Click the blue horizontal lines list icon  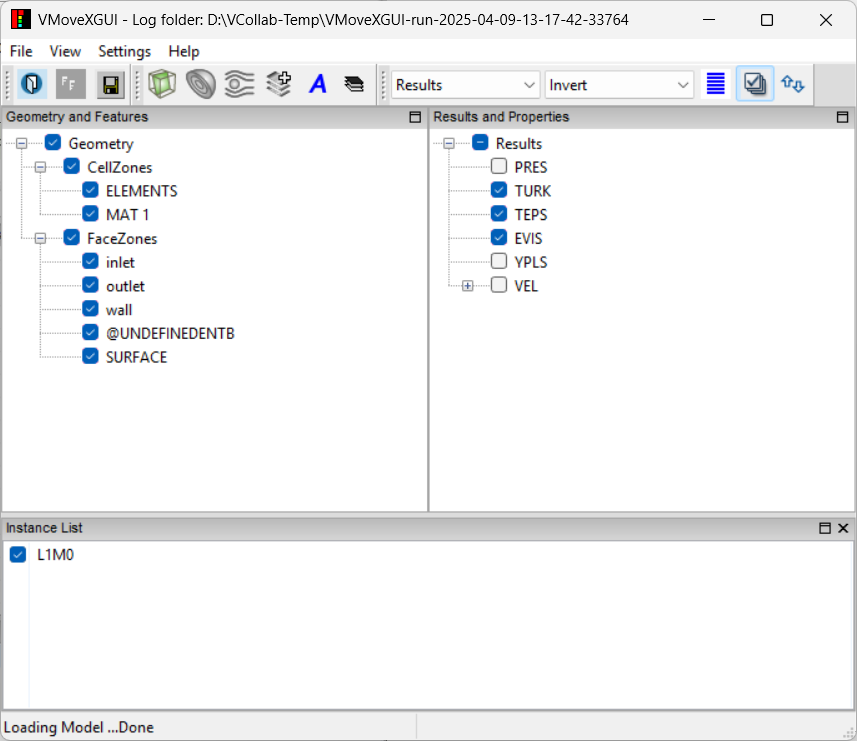pyautogui.click(x=716, y=85)
